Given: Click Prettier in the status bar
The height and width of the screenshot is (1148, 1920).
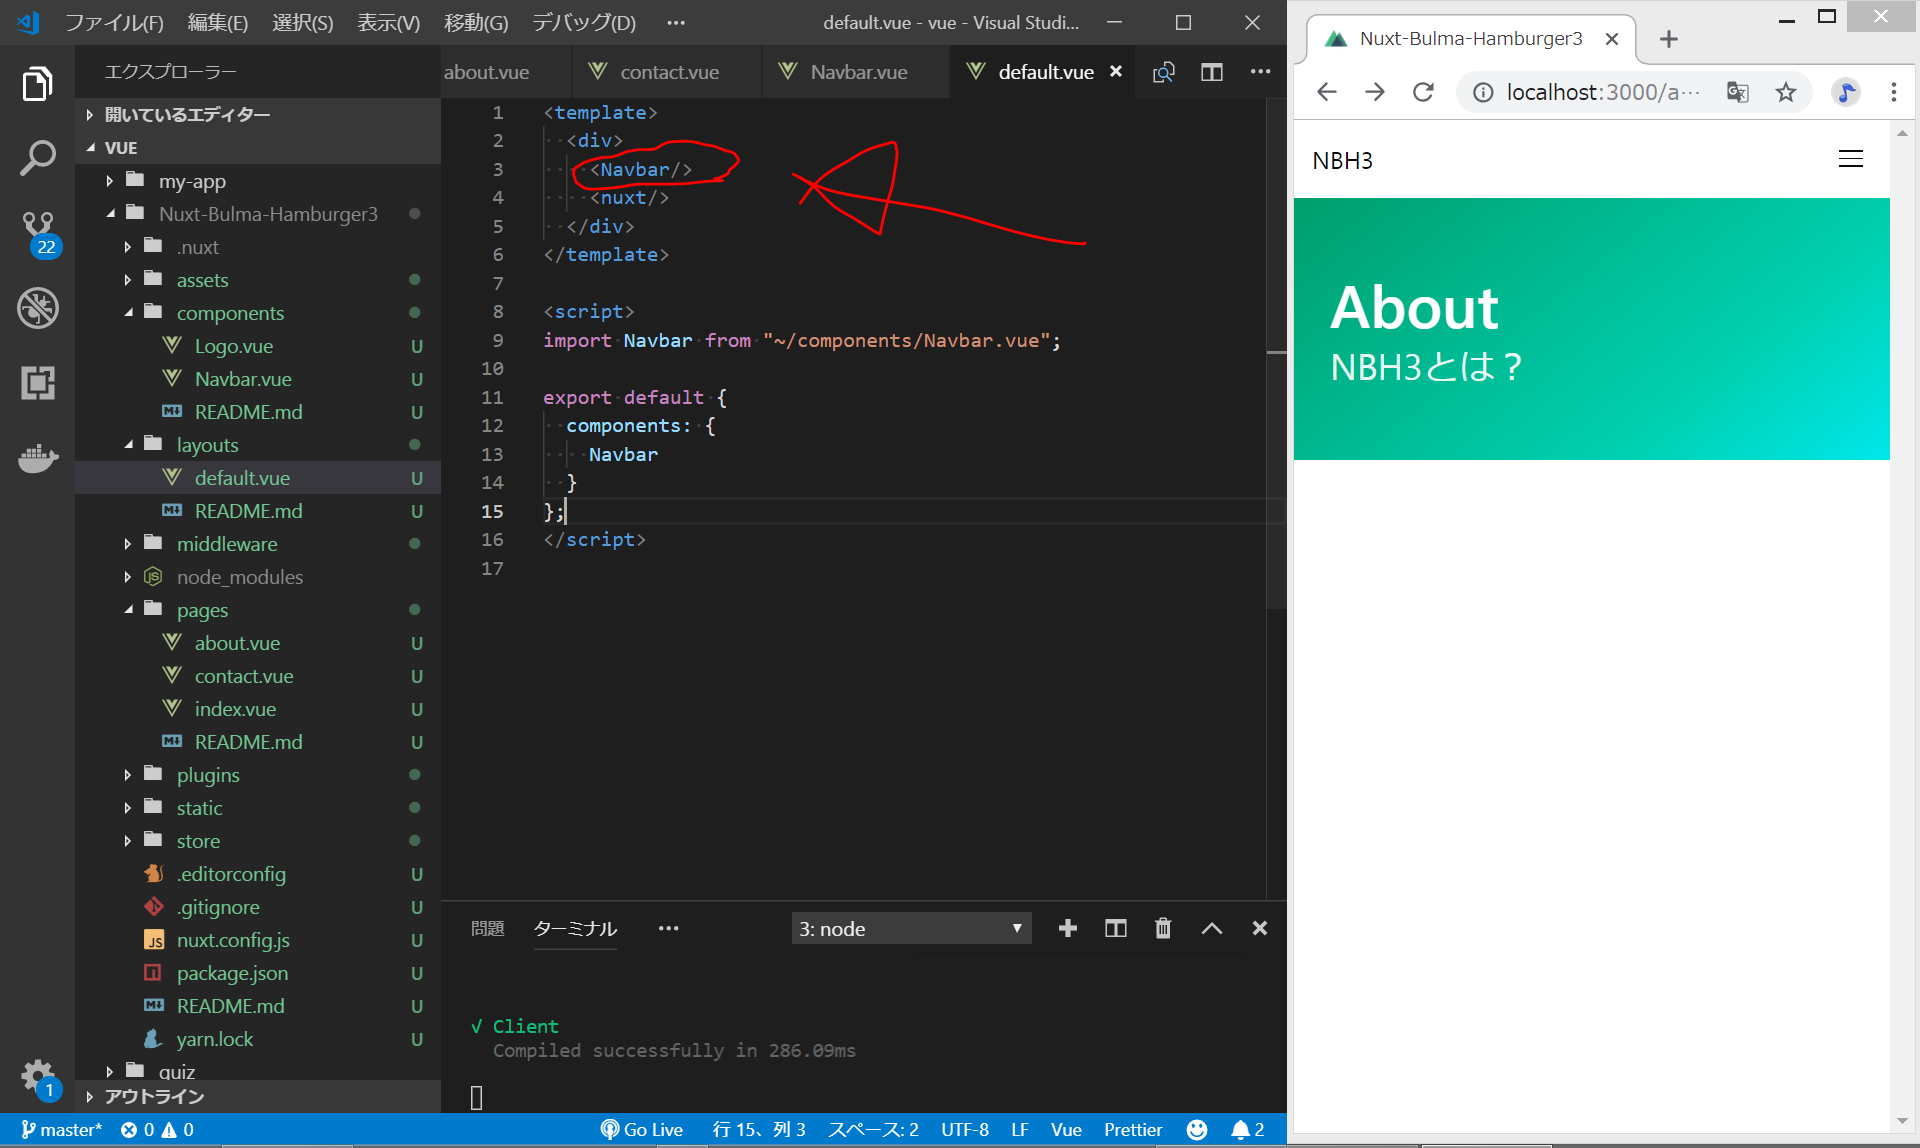Looking at the screenshot, I should (x=1133, y=1129).
